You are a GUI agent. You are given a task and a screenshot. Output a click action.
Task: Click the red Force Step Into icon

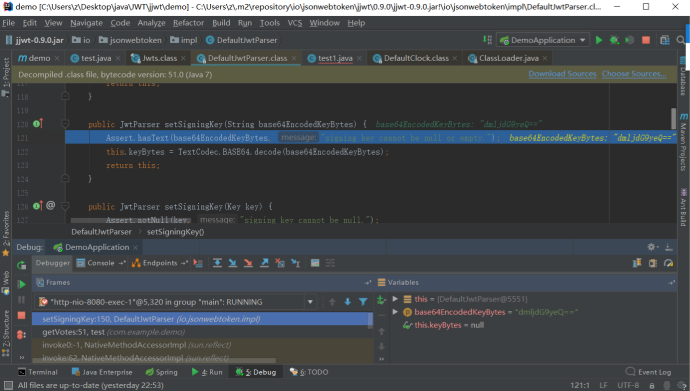pos(248,263)
